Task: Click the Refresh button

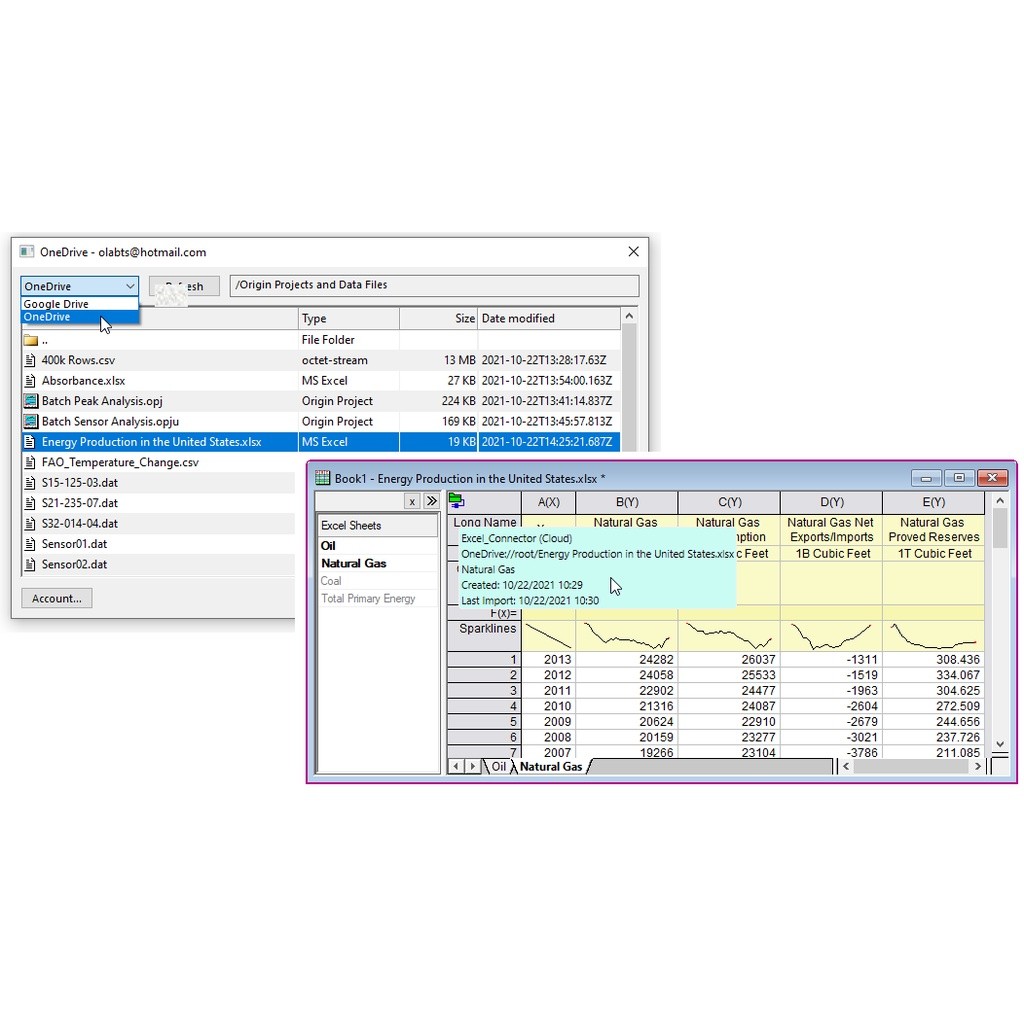Action: pyautogui.click(x=183, y=285)
